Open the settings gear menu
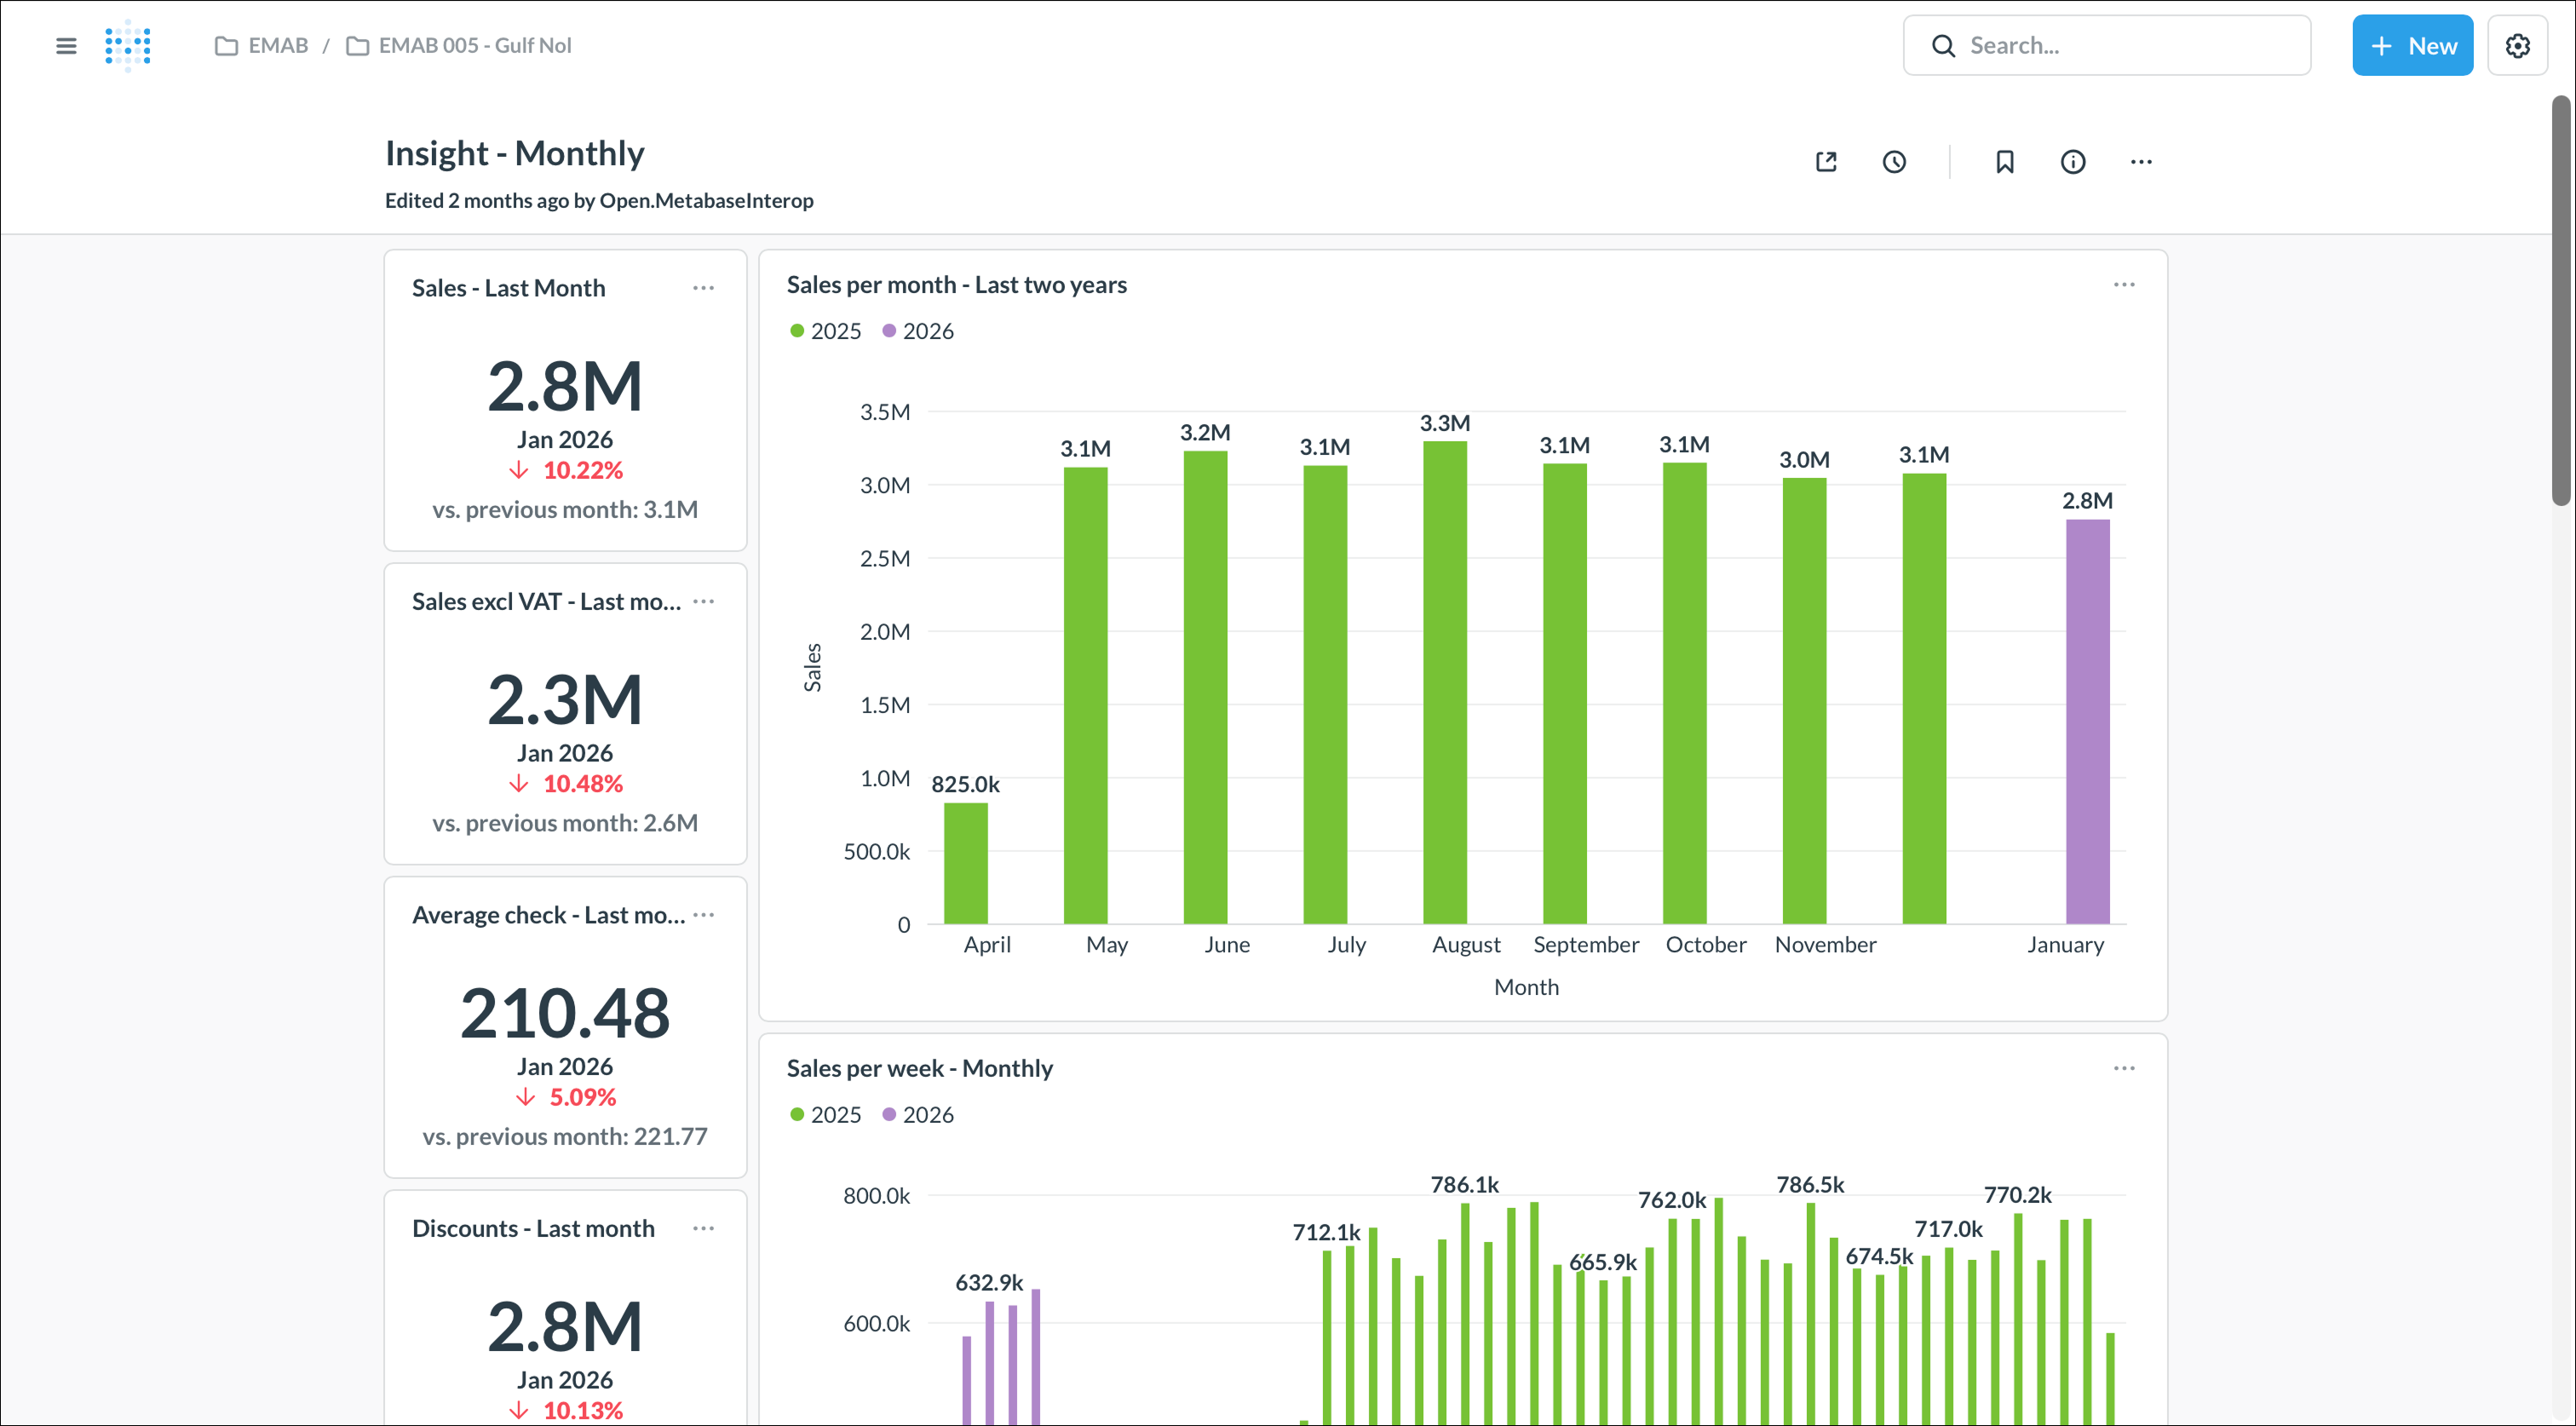The height and width of the screenshot is (1426, 2576). pyautogui.click(x=2517, y=45)
